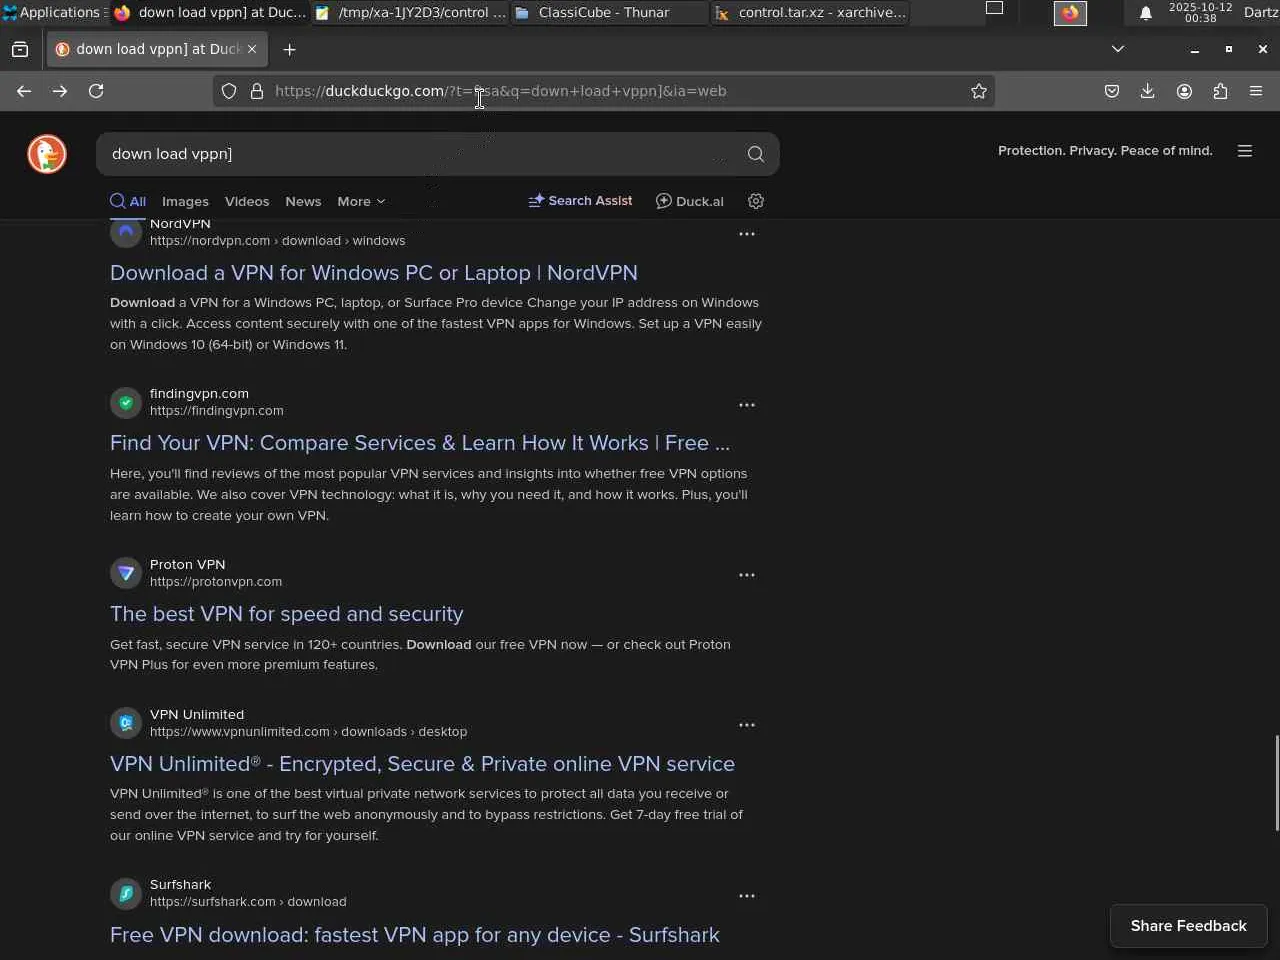Open the 'Find Your VPN: Compare Services' link

[420, 443]
